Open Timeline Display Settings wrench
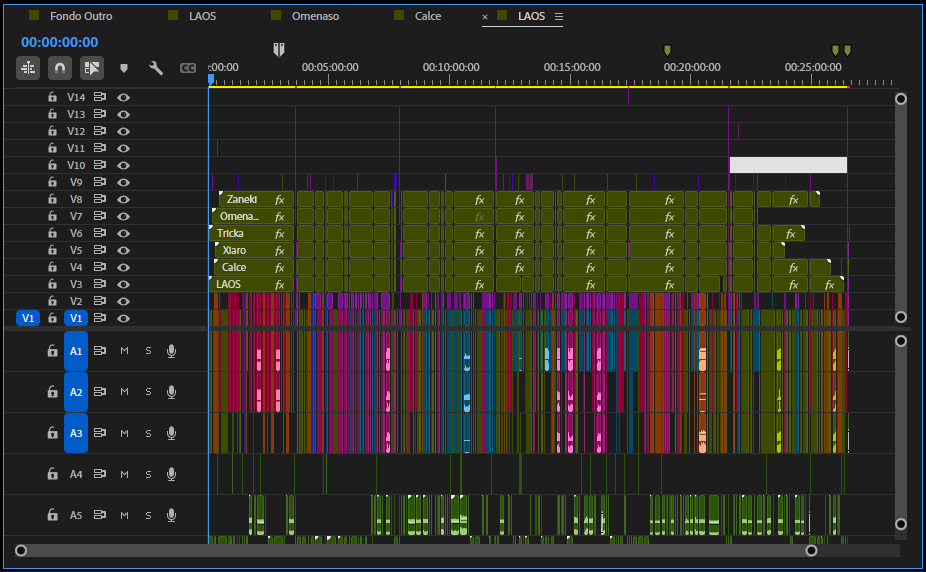 point(156,68)
